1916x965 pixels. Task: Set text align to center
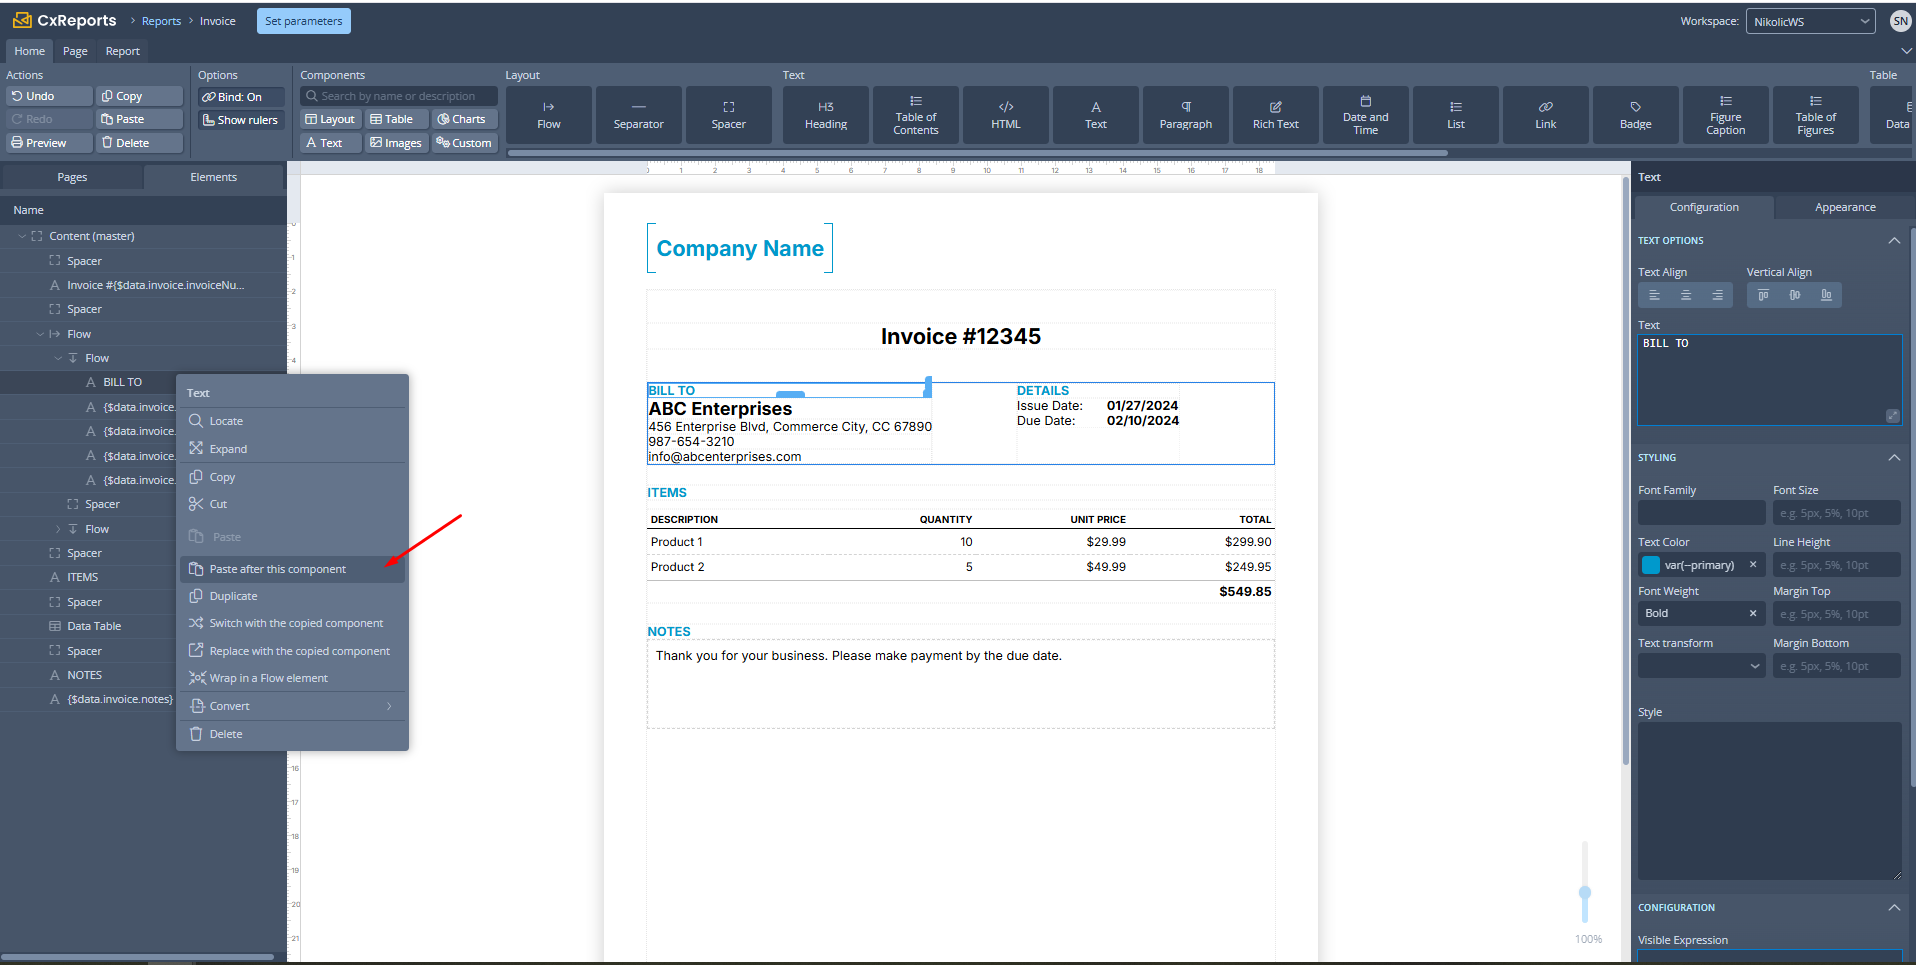1686,296
